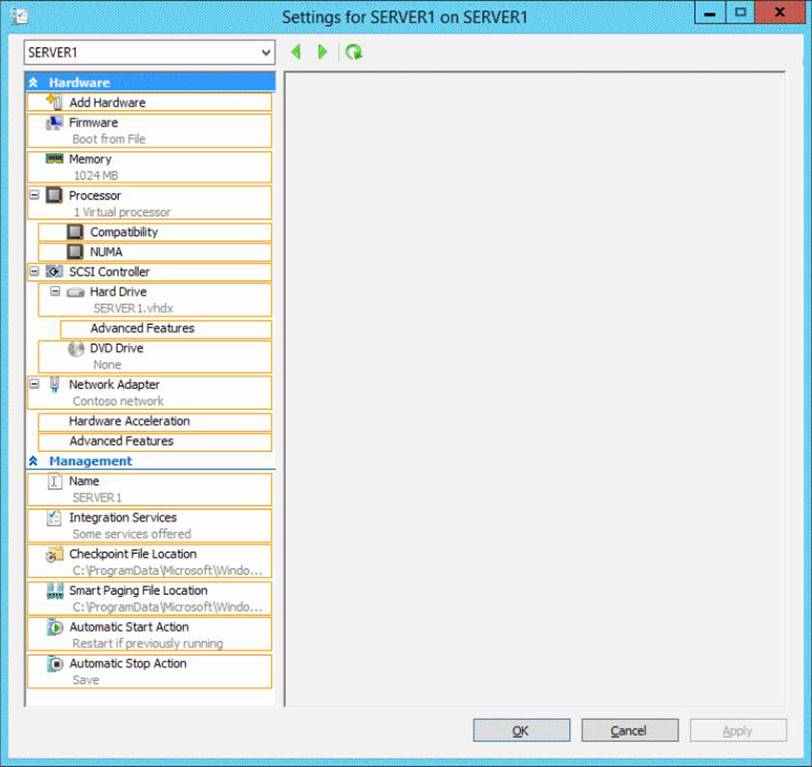The width and height of the screenshot is (812, 767).
Task: Collapse the SCSI Controller node
Action: pos(34,271)
